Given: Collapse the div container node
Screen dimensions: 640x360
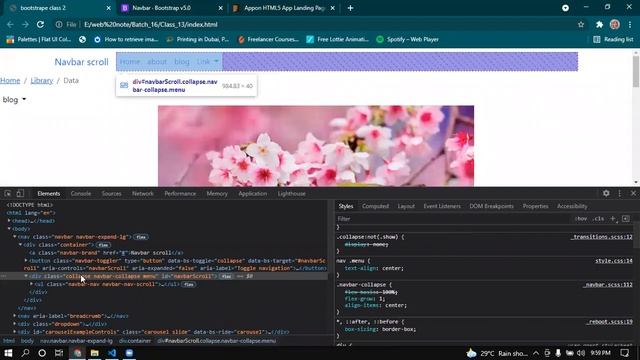Looking at the screenshot, I should 20,244.
